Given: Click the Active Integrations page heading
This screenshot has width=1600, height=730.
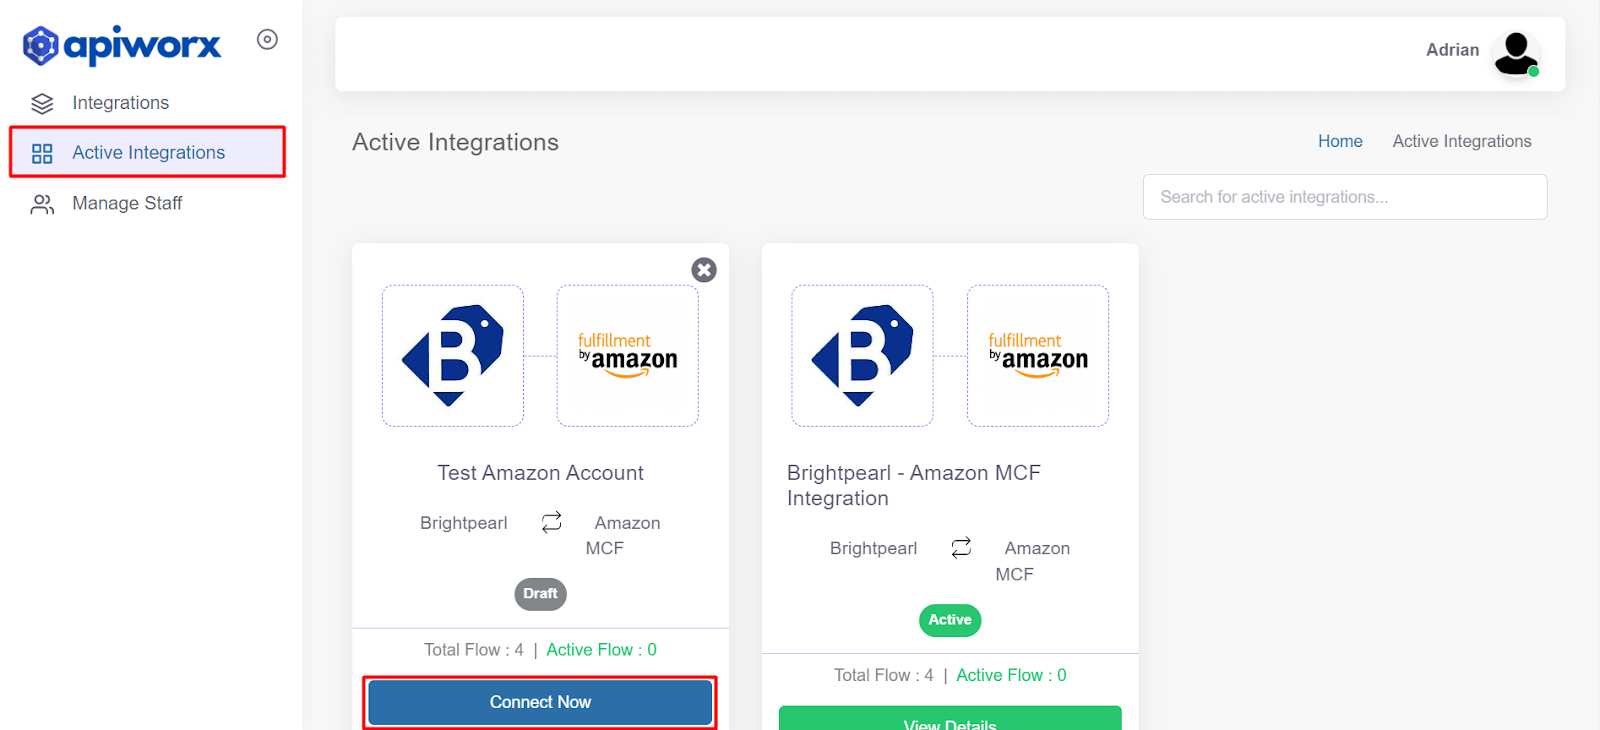Looking at the screenshot, I should (455, 142).
